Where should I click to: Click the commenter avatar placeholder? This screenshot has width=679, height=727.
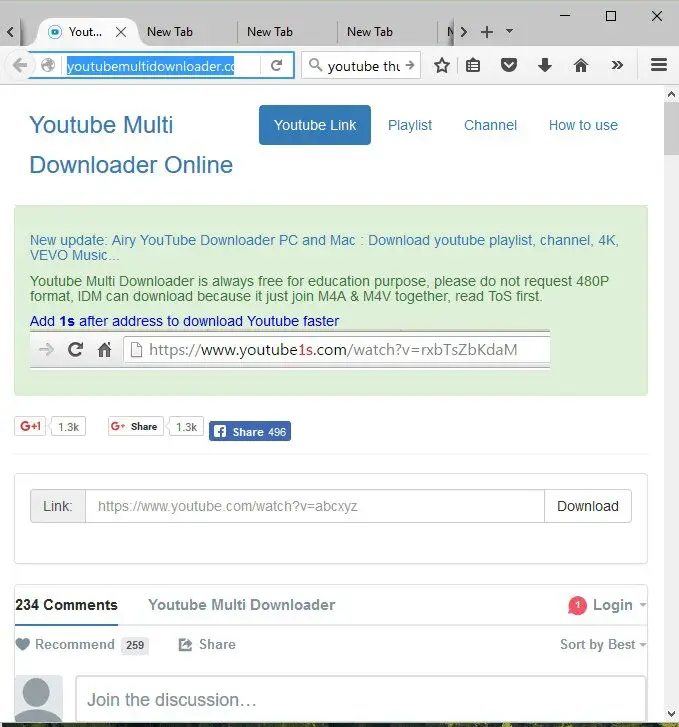pos(38,699)
